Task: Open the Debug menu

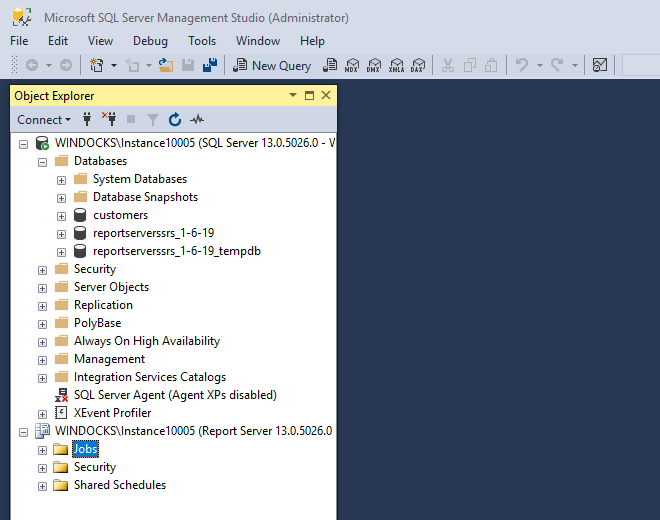Action: (150, 41)
